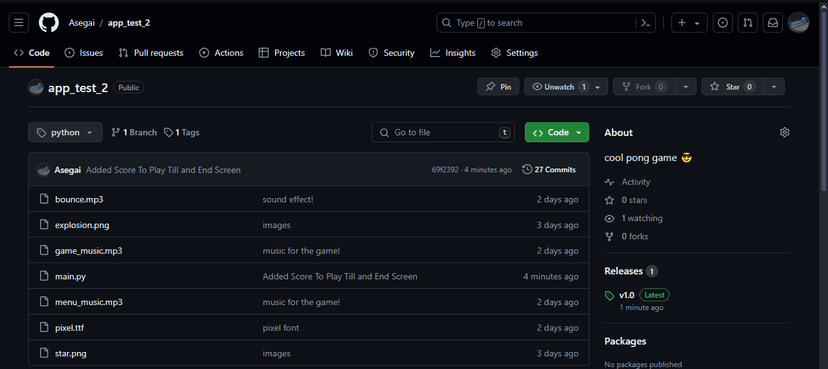This screenshot has width=828, height=369.
Task: Expand the dropdown arrow next to Fork
Action: click(686, 87)
